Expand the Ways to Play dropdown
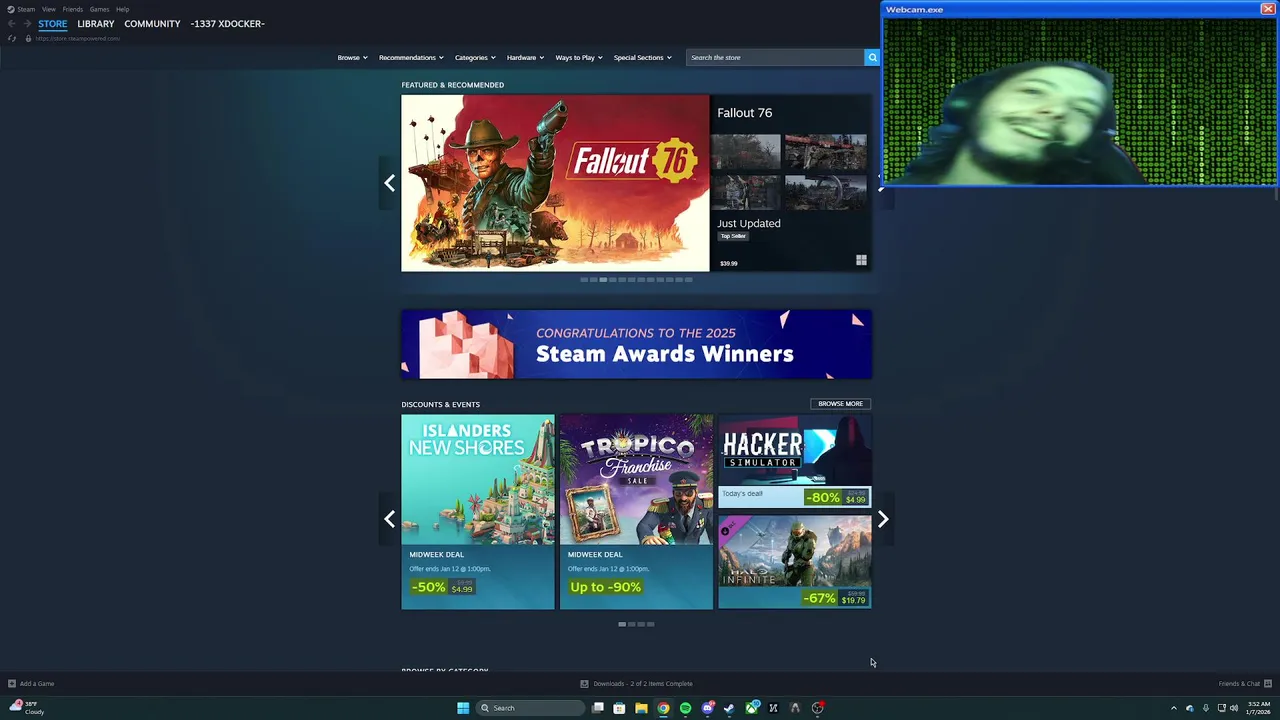The image size is (1280, 720). click(579, 57)
